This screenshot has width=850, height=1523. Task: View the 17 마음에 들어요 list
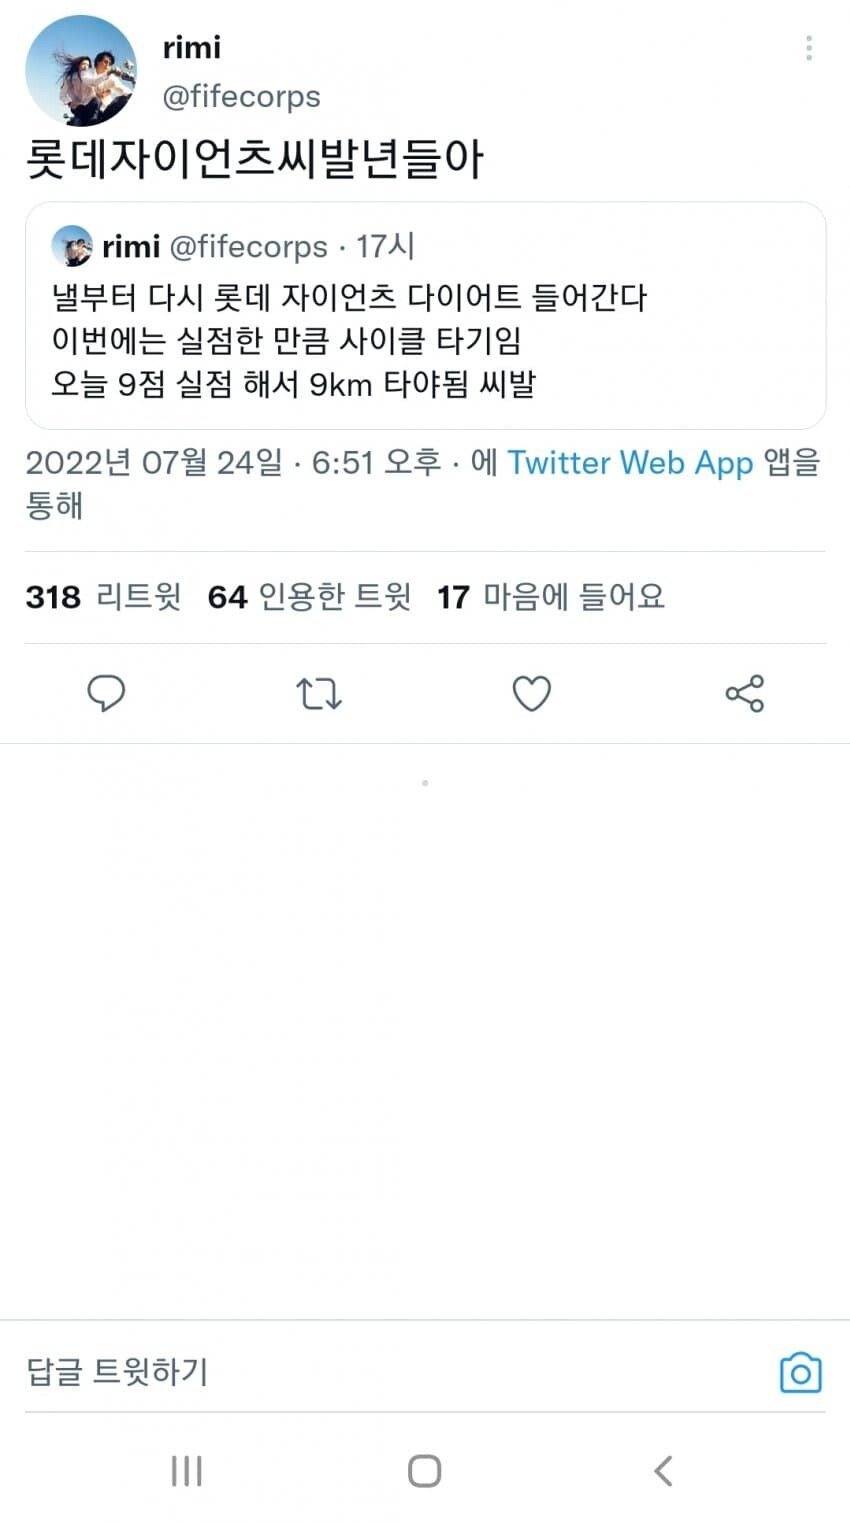coord(550,597)
